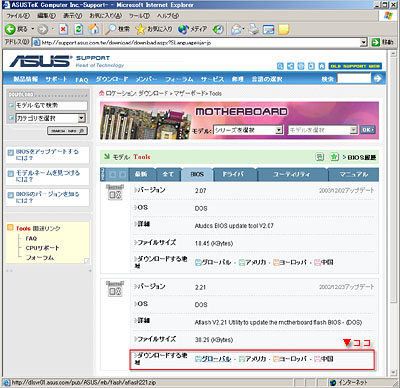This screenshot has width=400, height=388.
Task: Click the OK button beside the model dropdown
Action: 368,130
